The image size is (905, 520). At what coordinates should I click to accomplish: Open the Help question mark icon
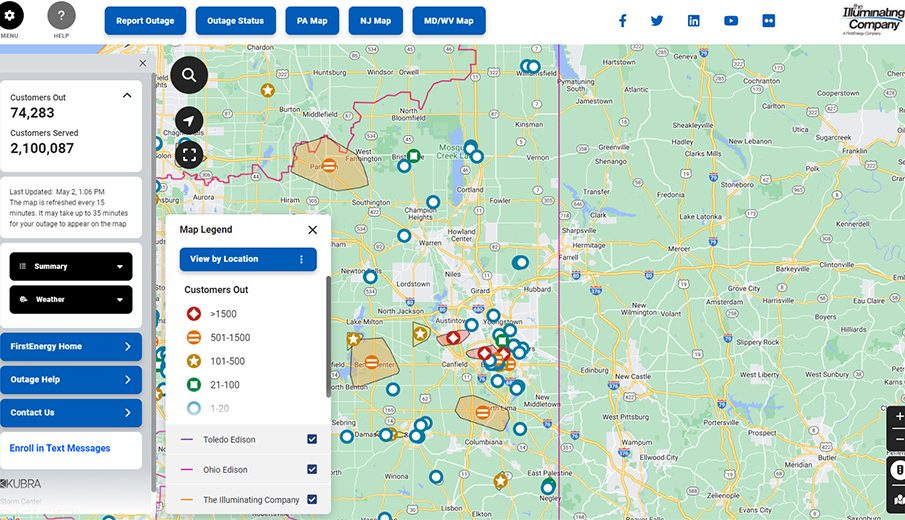(x=61, y=16)
